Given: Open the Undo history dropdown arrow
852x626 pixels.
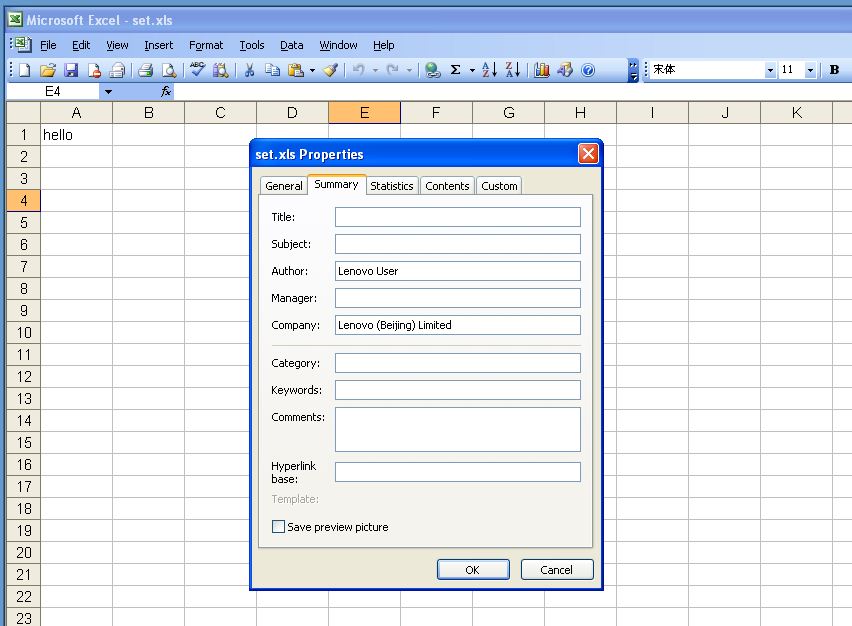Looking at the screenshot, I should pos(375,70).
